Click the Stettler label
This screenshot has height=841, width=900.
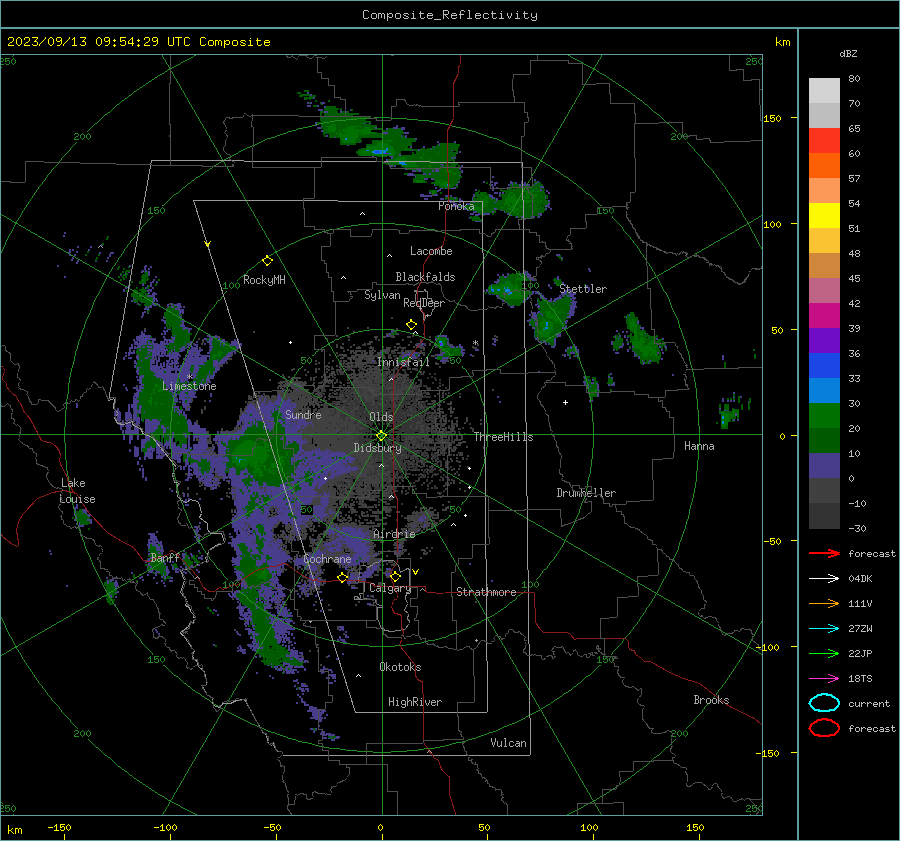tap(583, 289)
